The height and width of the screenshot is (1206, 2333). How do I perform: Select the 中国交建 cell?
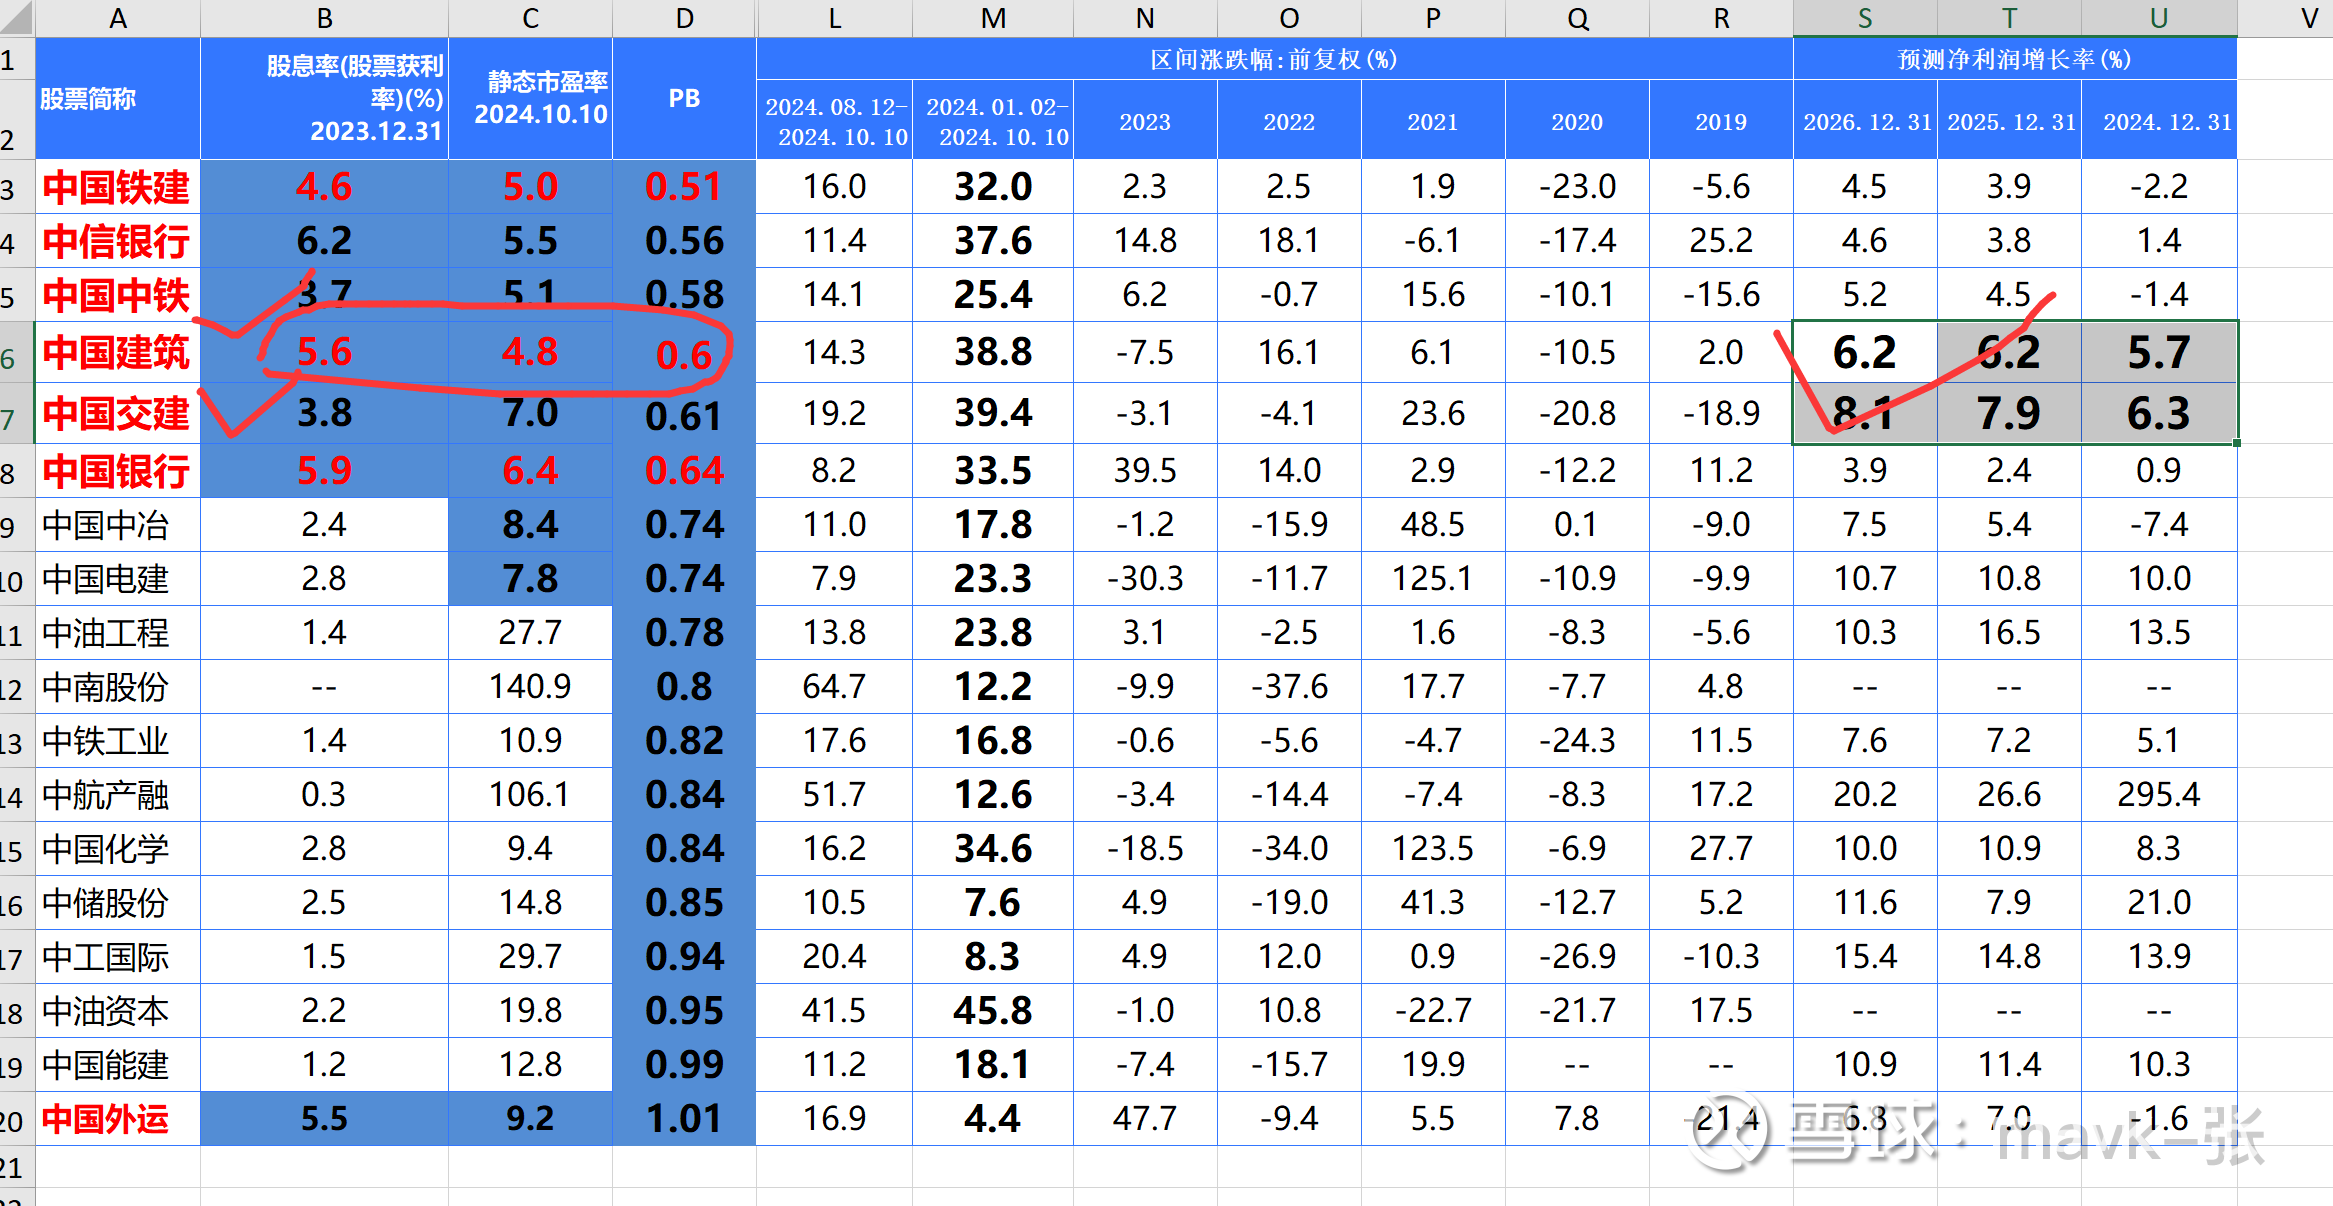[x=118, y=413]
